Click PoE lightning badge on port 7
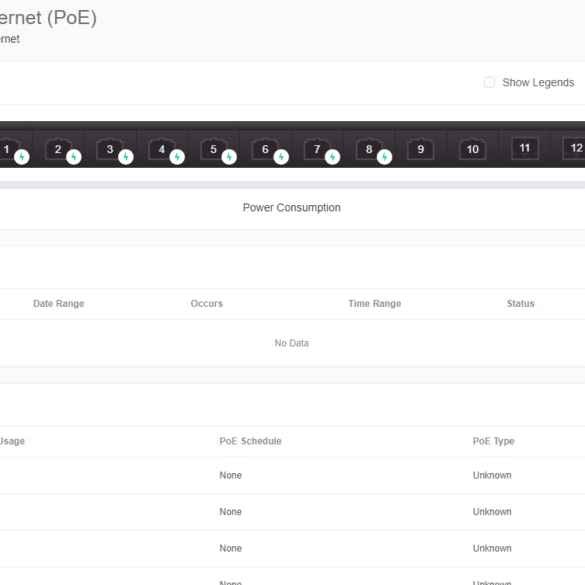Viewport: 585px width, 585px height. [332, 157]
